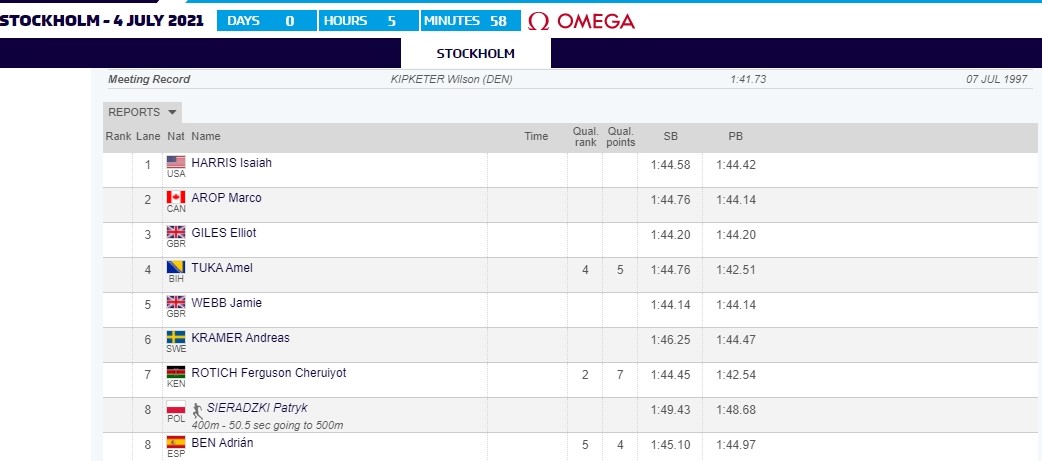The height and width of the screenshot is (461, 1042).
Task: Click the Stockholm - 4 July 2021 title
Action: click(102, 21)
